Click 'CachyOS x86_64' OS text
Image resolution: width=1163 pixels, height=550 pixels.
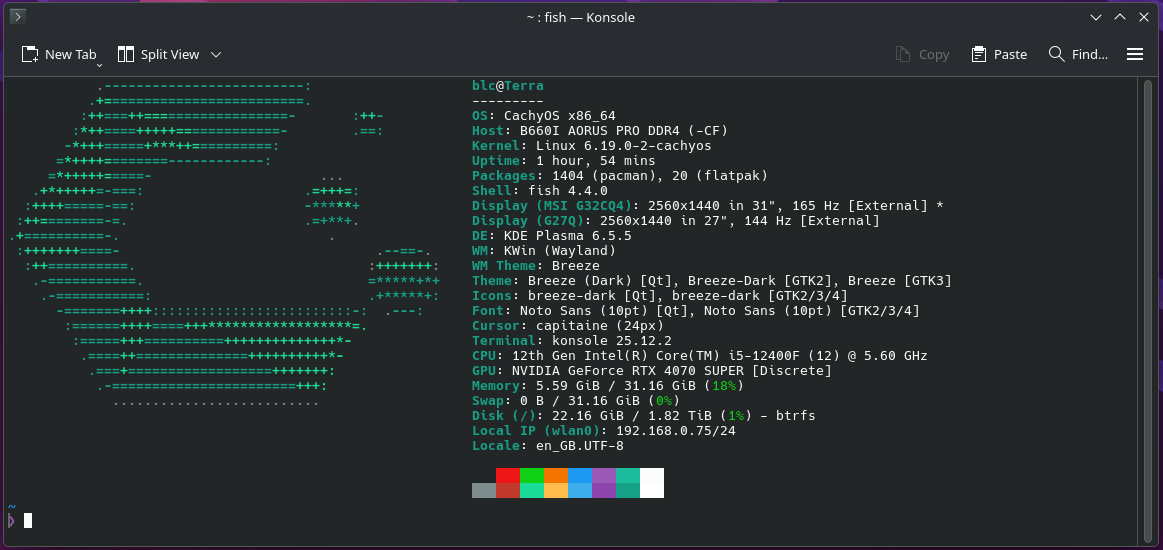click(560, 116)
